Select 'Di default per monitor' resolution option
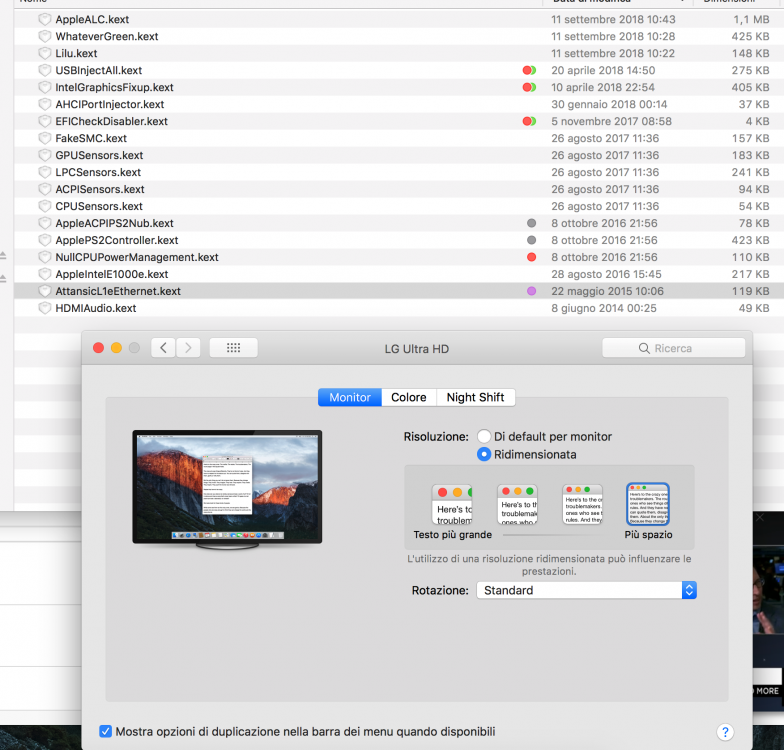The height and width of the screenshot is (750, 784). pos(484,436)
